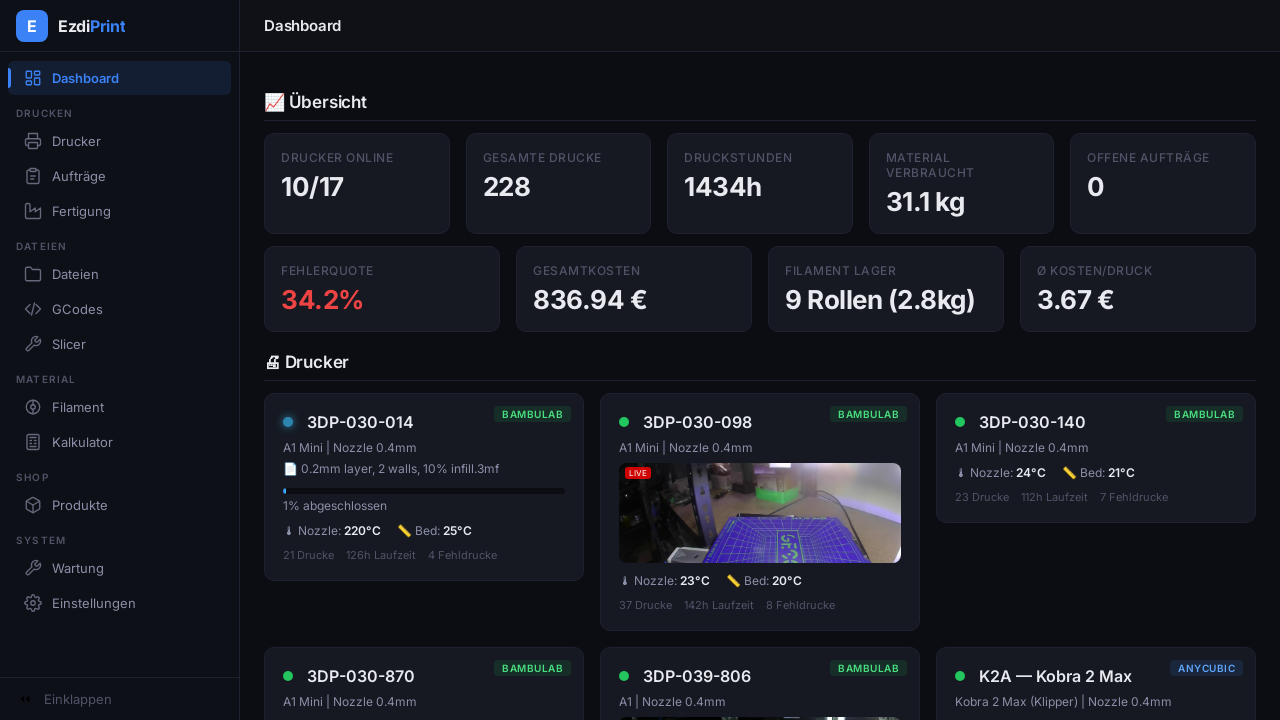Viewport: 1280px width, 720px height.
Task: Open printer card 3DP-030-140
Action: click(x=1096, y=458)
